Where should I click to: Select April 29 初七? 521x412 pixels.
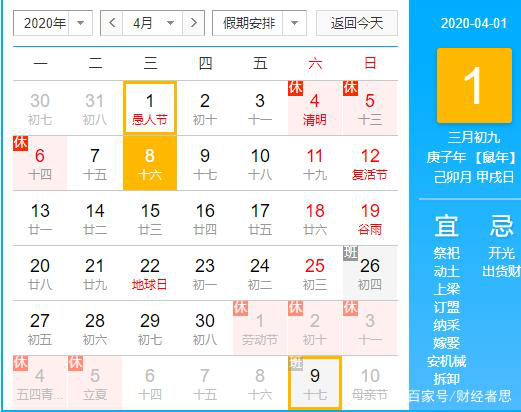[150, 328]
